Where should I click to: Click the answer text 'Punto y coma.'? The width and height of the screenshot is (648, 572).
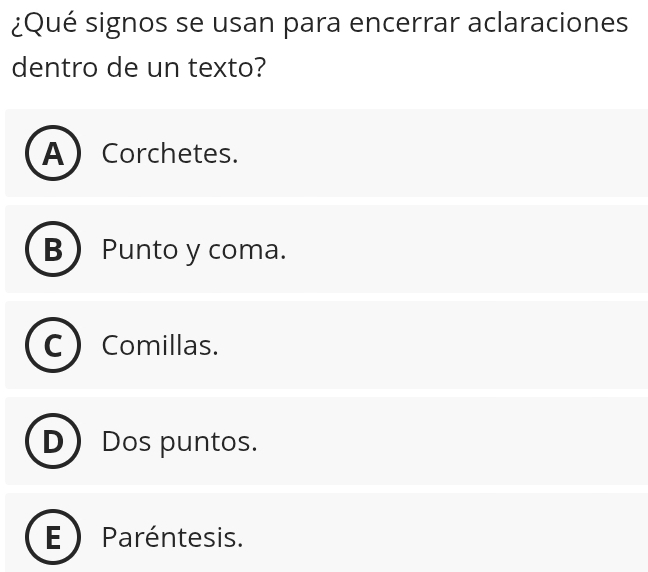194,250
